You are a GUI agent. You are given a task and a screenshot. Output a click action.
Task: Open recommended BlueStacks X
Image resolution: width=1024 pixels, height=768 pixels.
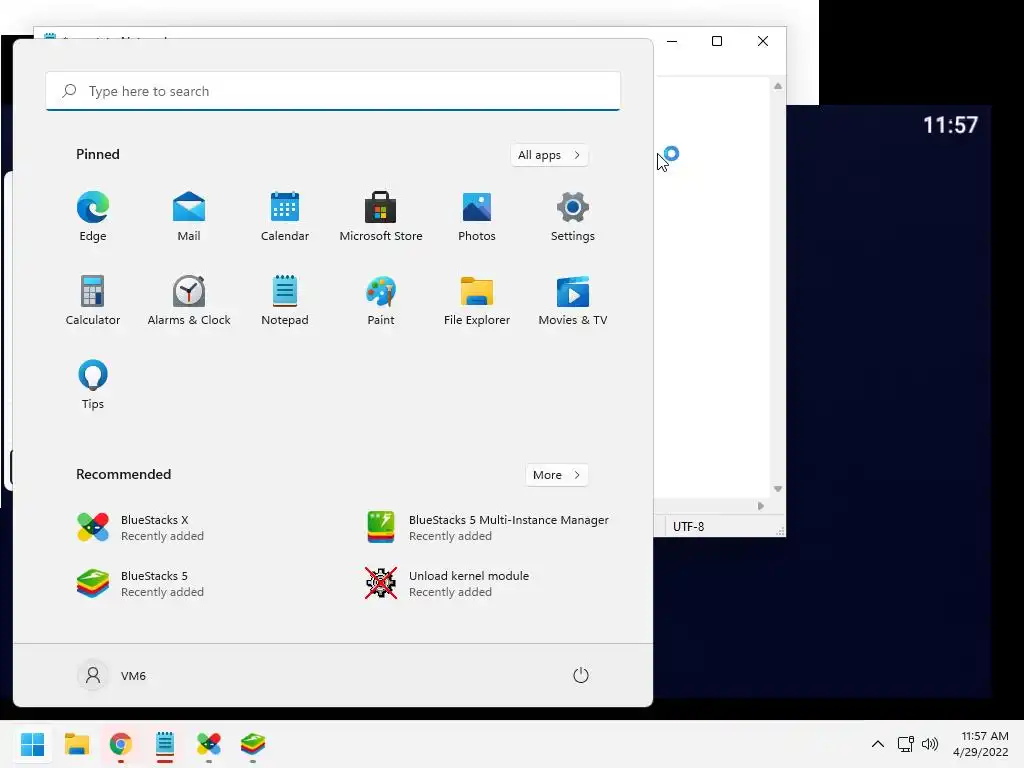click(x=140, y=528)
